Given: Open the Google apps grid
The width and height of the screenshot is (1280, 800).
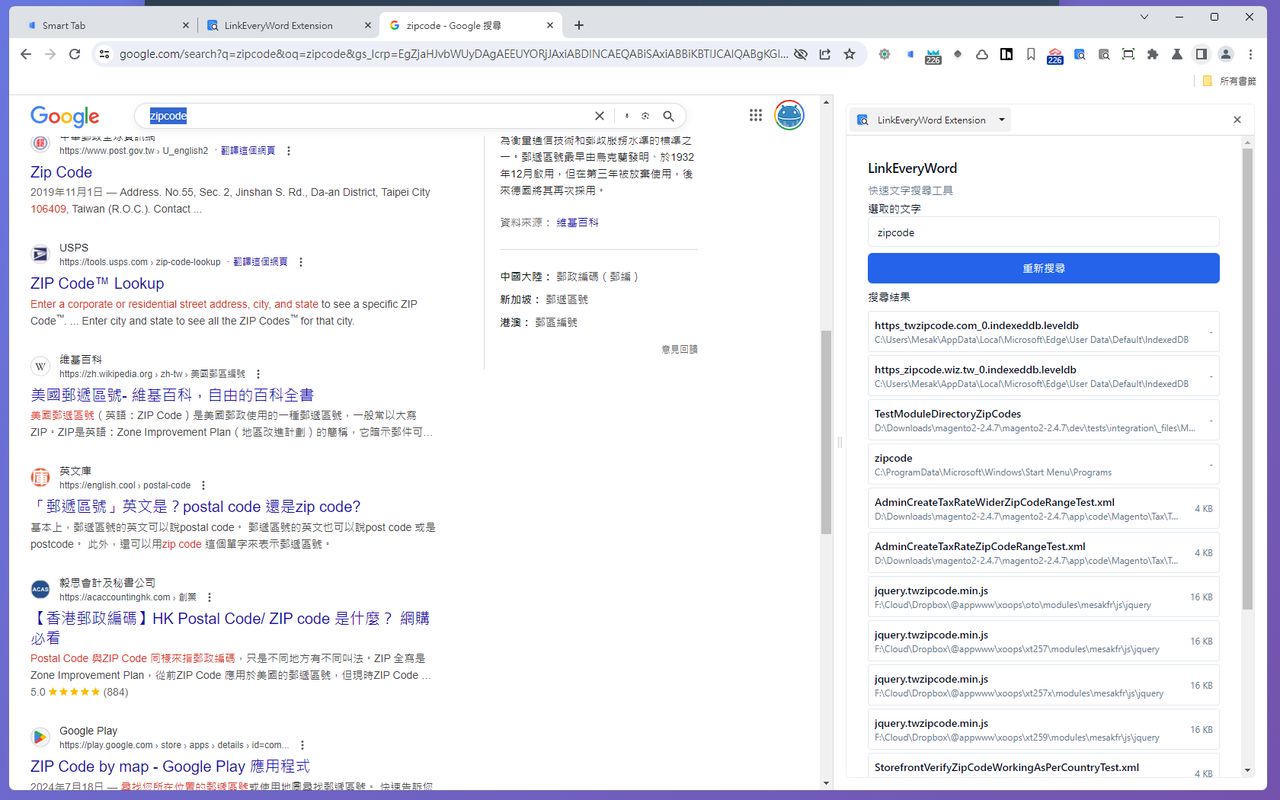Looking at the screenshot, I should tap(756, 115).
